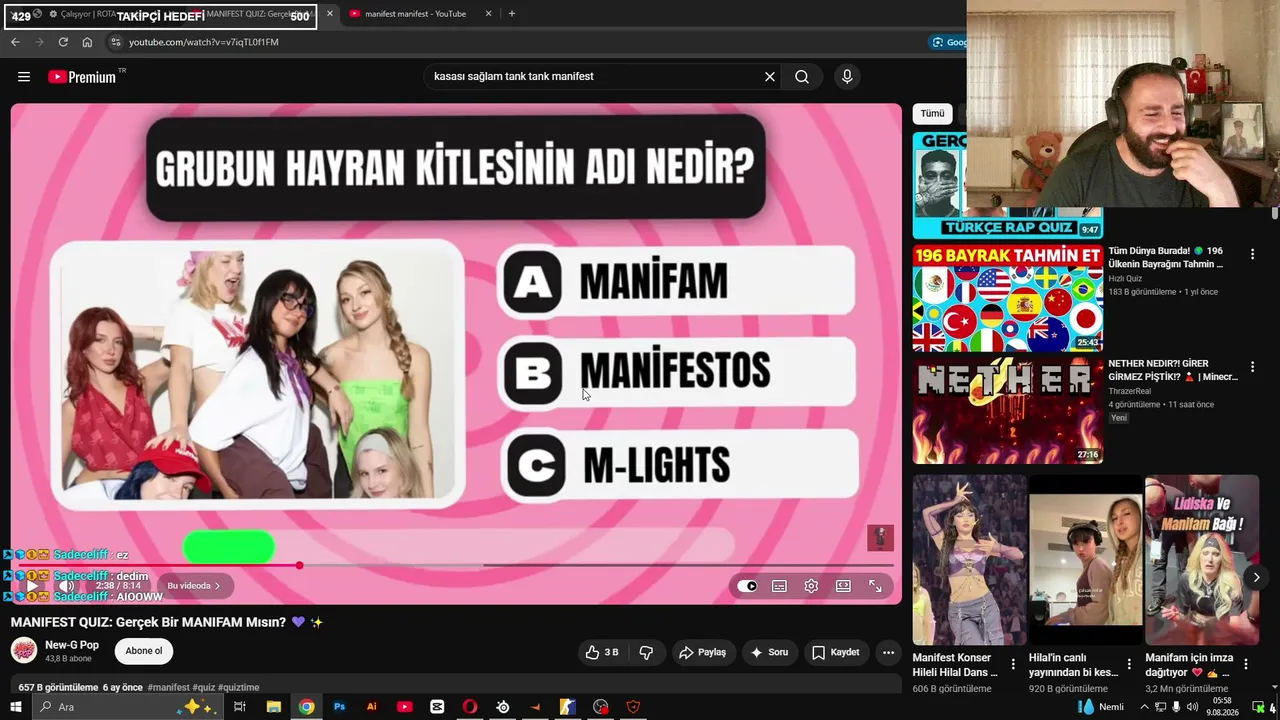Open options for 'Manifam için imza' short
Viewport: 1280px width, 720px height.
click(x=1246, y=664)
